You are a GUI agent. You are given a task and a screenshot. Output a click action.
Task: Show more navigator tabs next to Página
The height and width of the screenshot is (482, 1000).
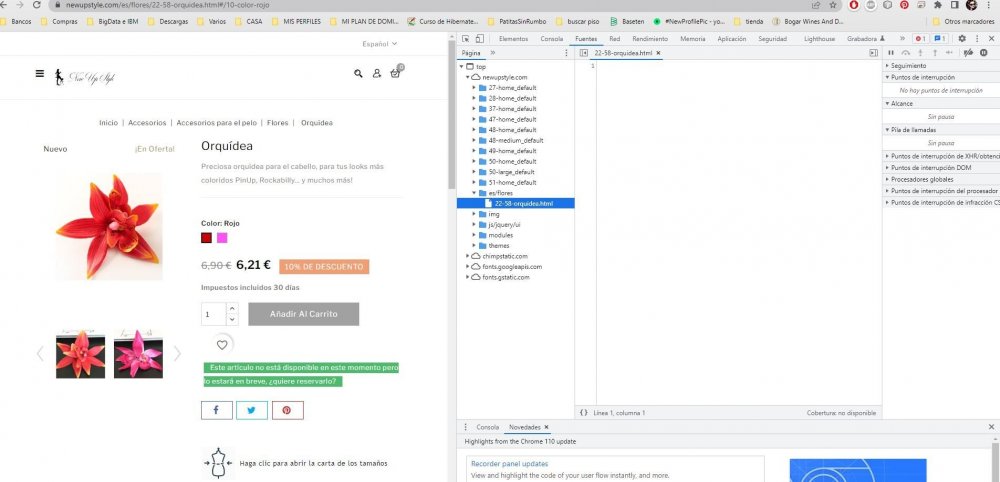493,53
